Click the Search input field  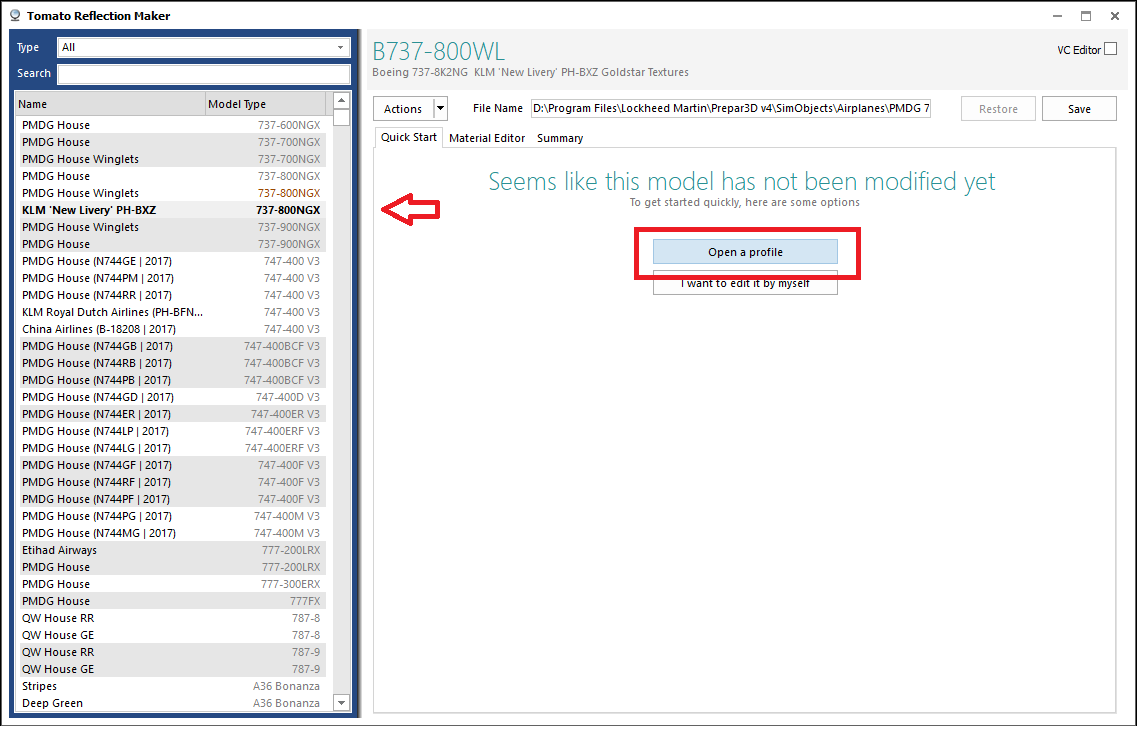tap(203, 73)
